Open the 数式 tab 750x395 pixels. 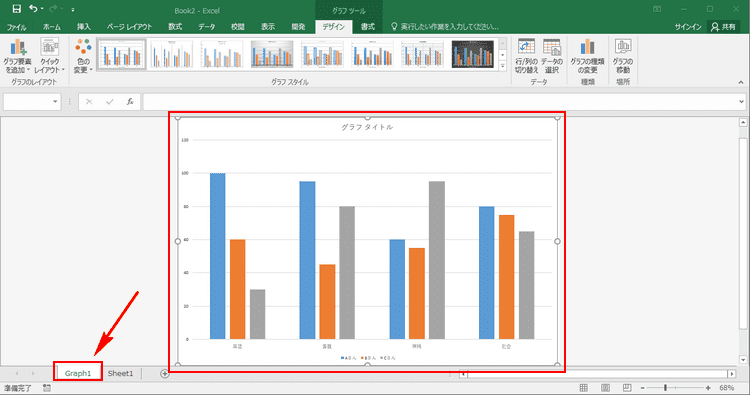pyautogui.click(x=175, y=27)
